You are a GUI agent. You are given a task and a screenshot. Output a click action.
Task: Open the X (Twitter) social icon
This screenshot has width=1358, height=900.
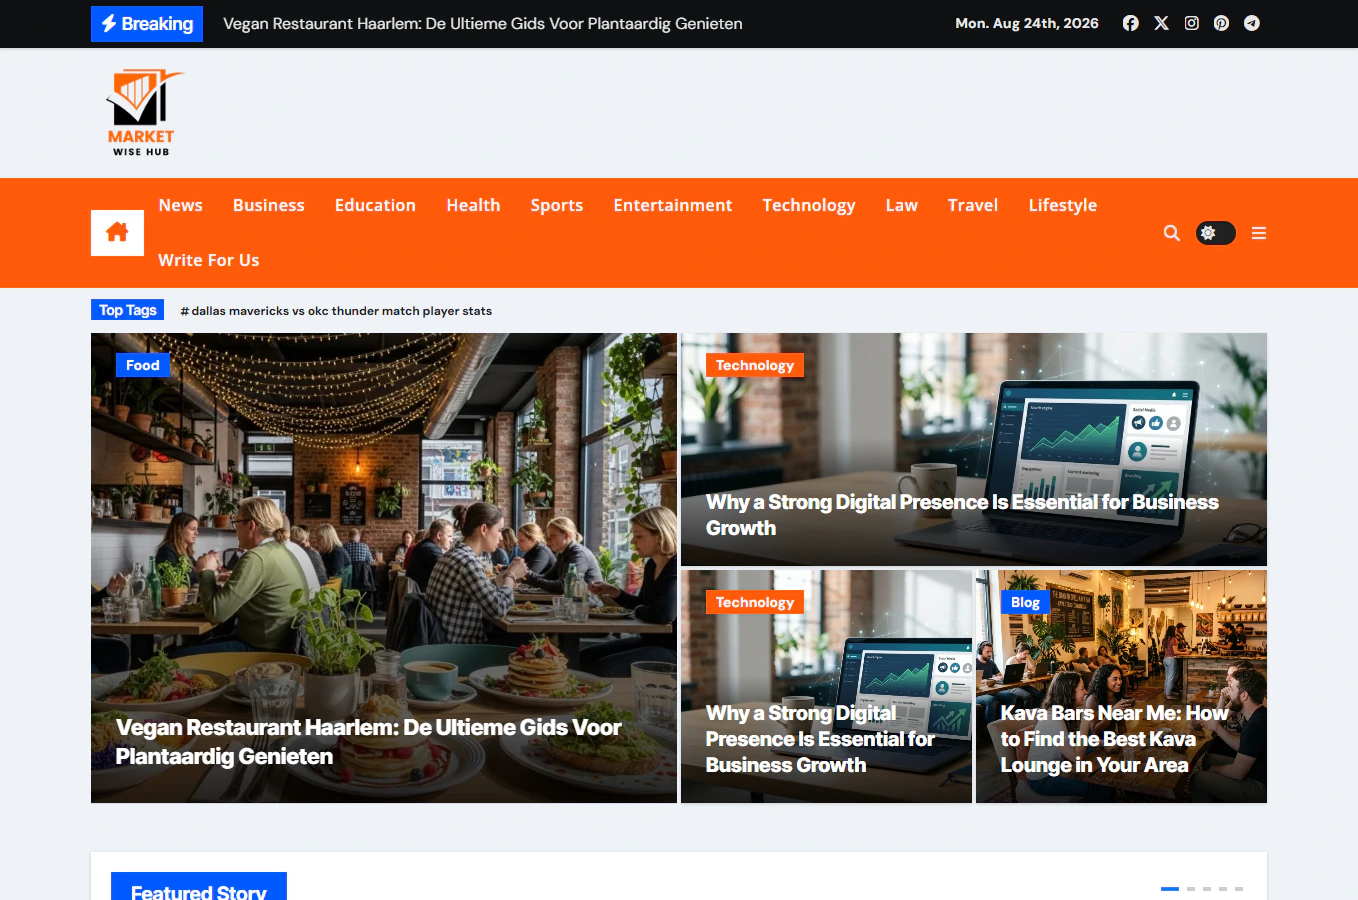point(1161,23)
